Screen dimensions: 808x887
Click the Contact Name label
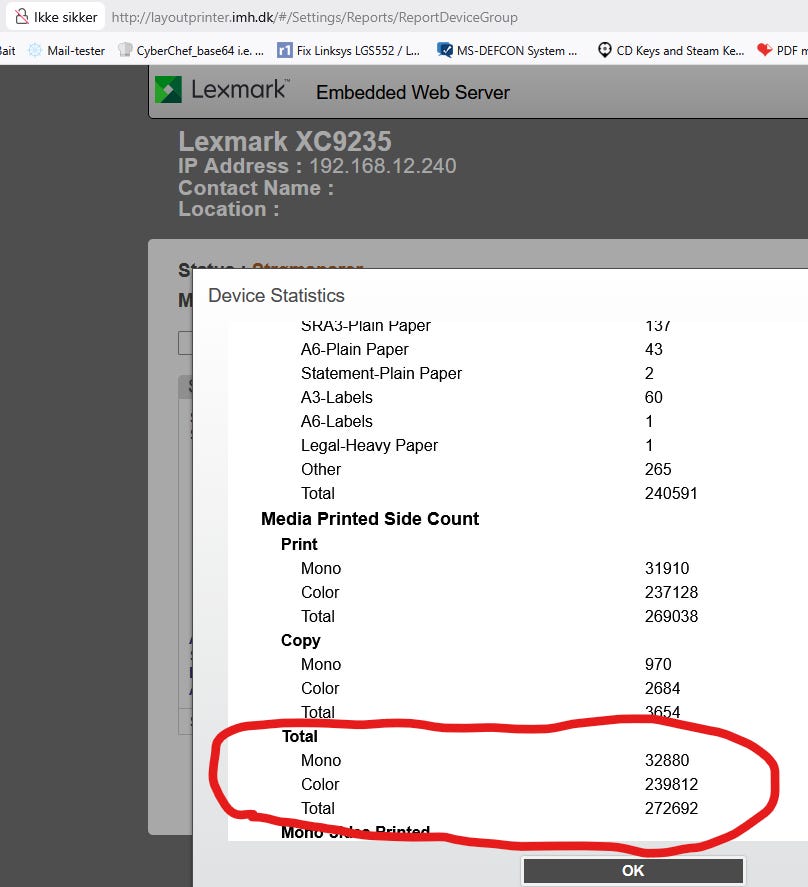[256, 188]
